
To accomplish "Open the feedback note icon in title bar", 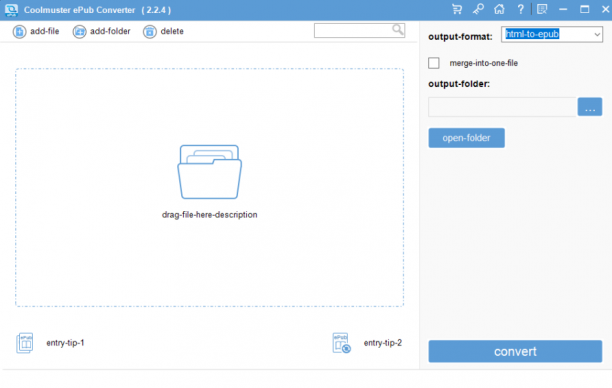I will [542, 9].
